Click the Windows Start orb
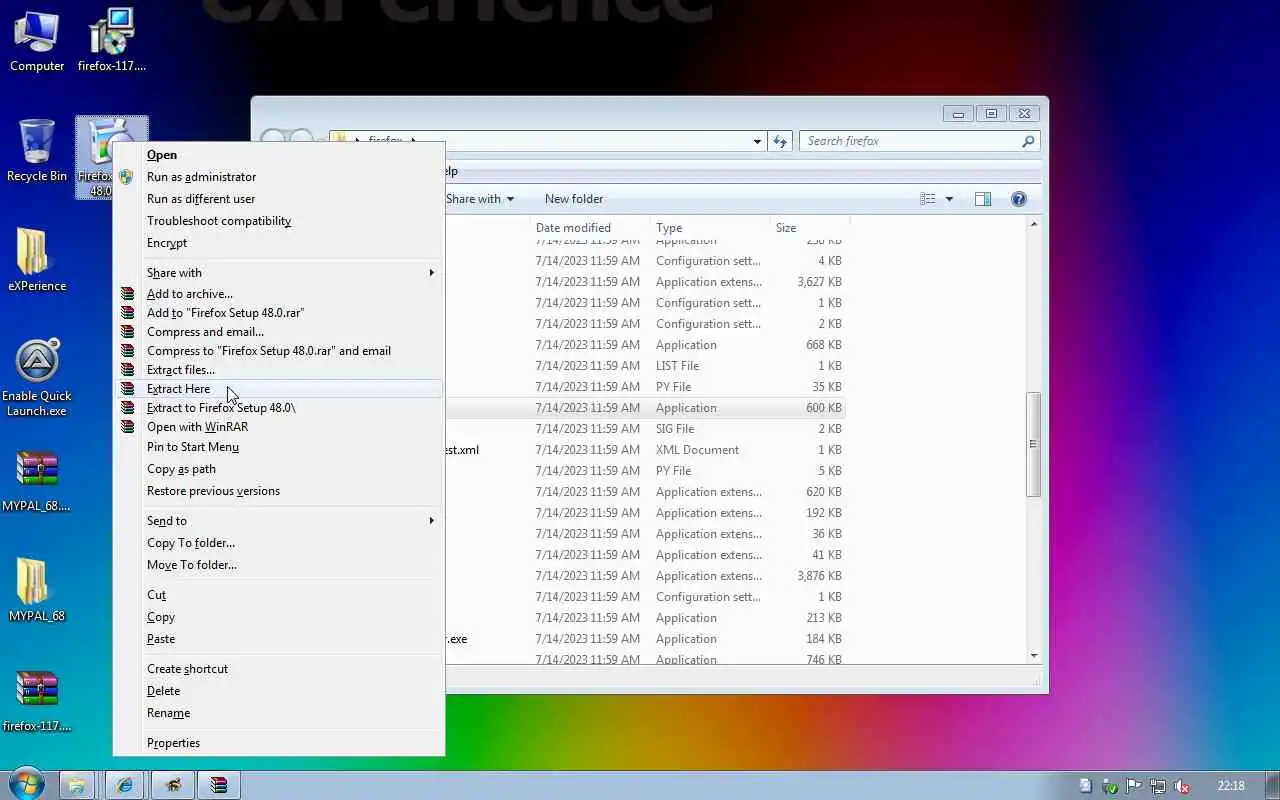This screenshot has width=1280, height=800. [x=25, y=785]
